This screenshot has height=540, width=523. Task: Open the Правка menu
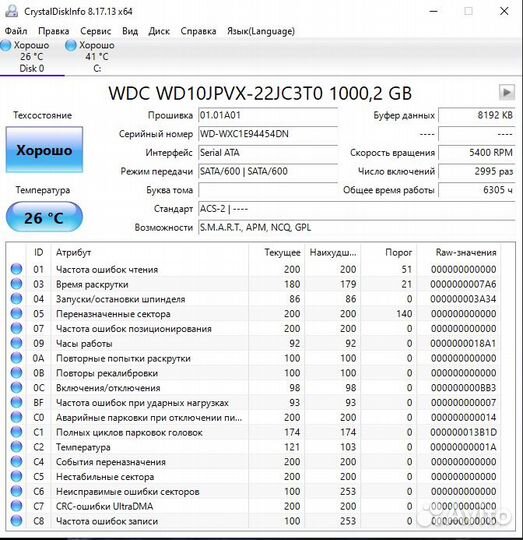point(53,31)
